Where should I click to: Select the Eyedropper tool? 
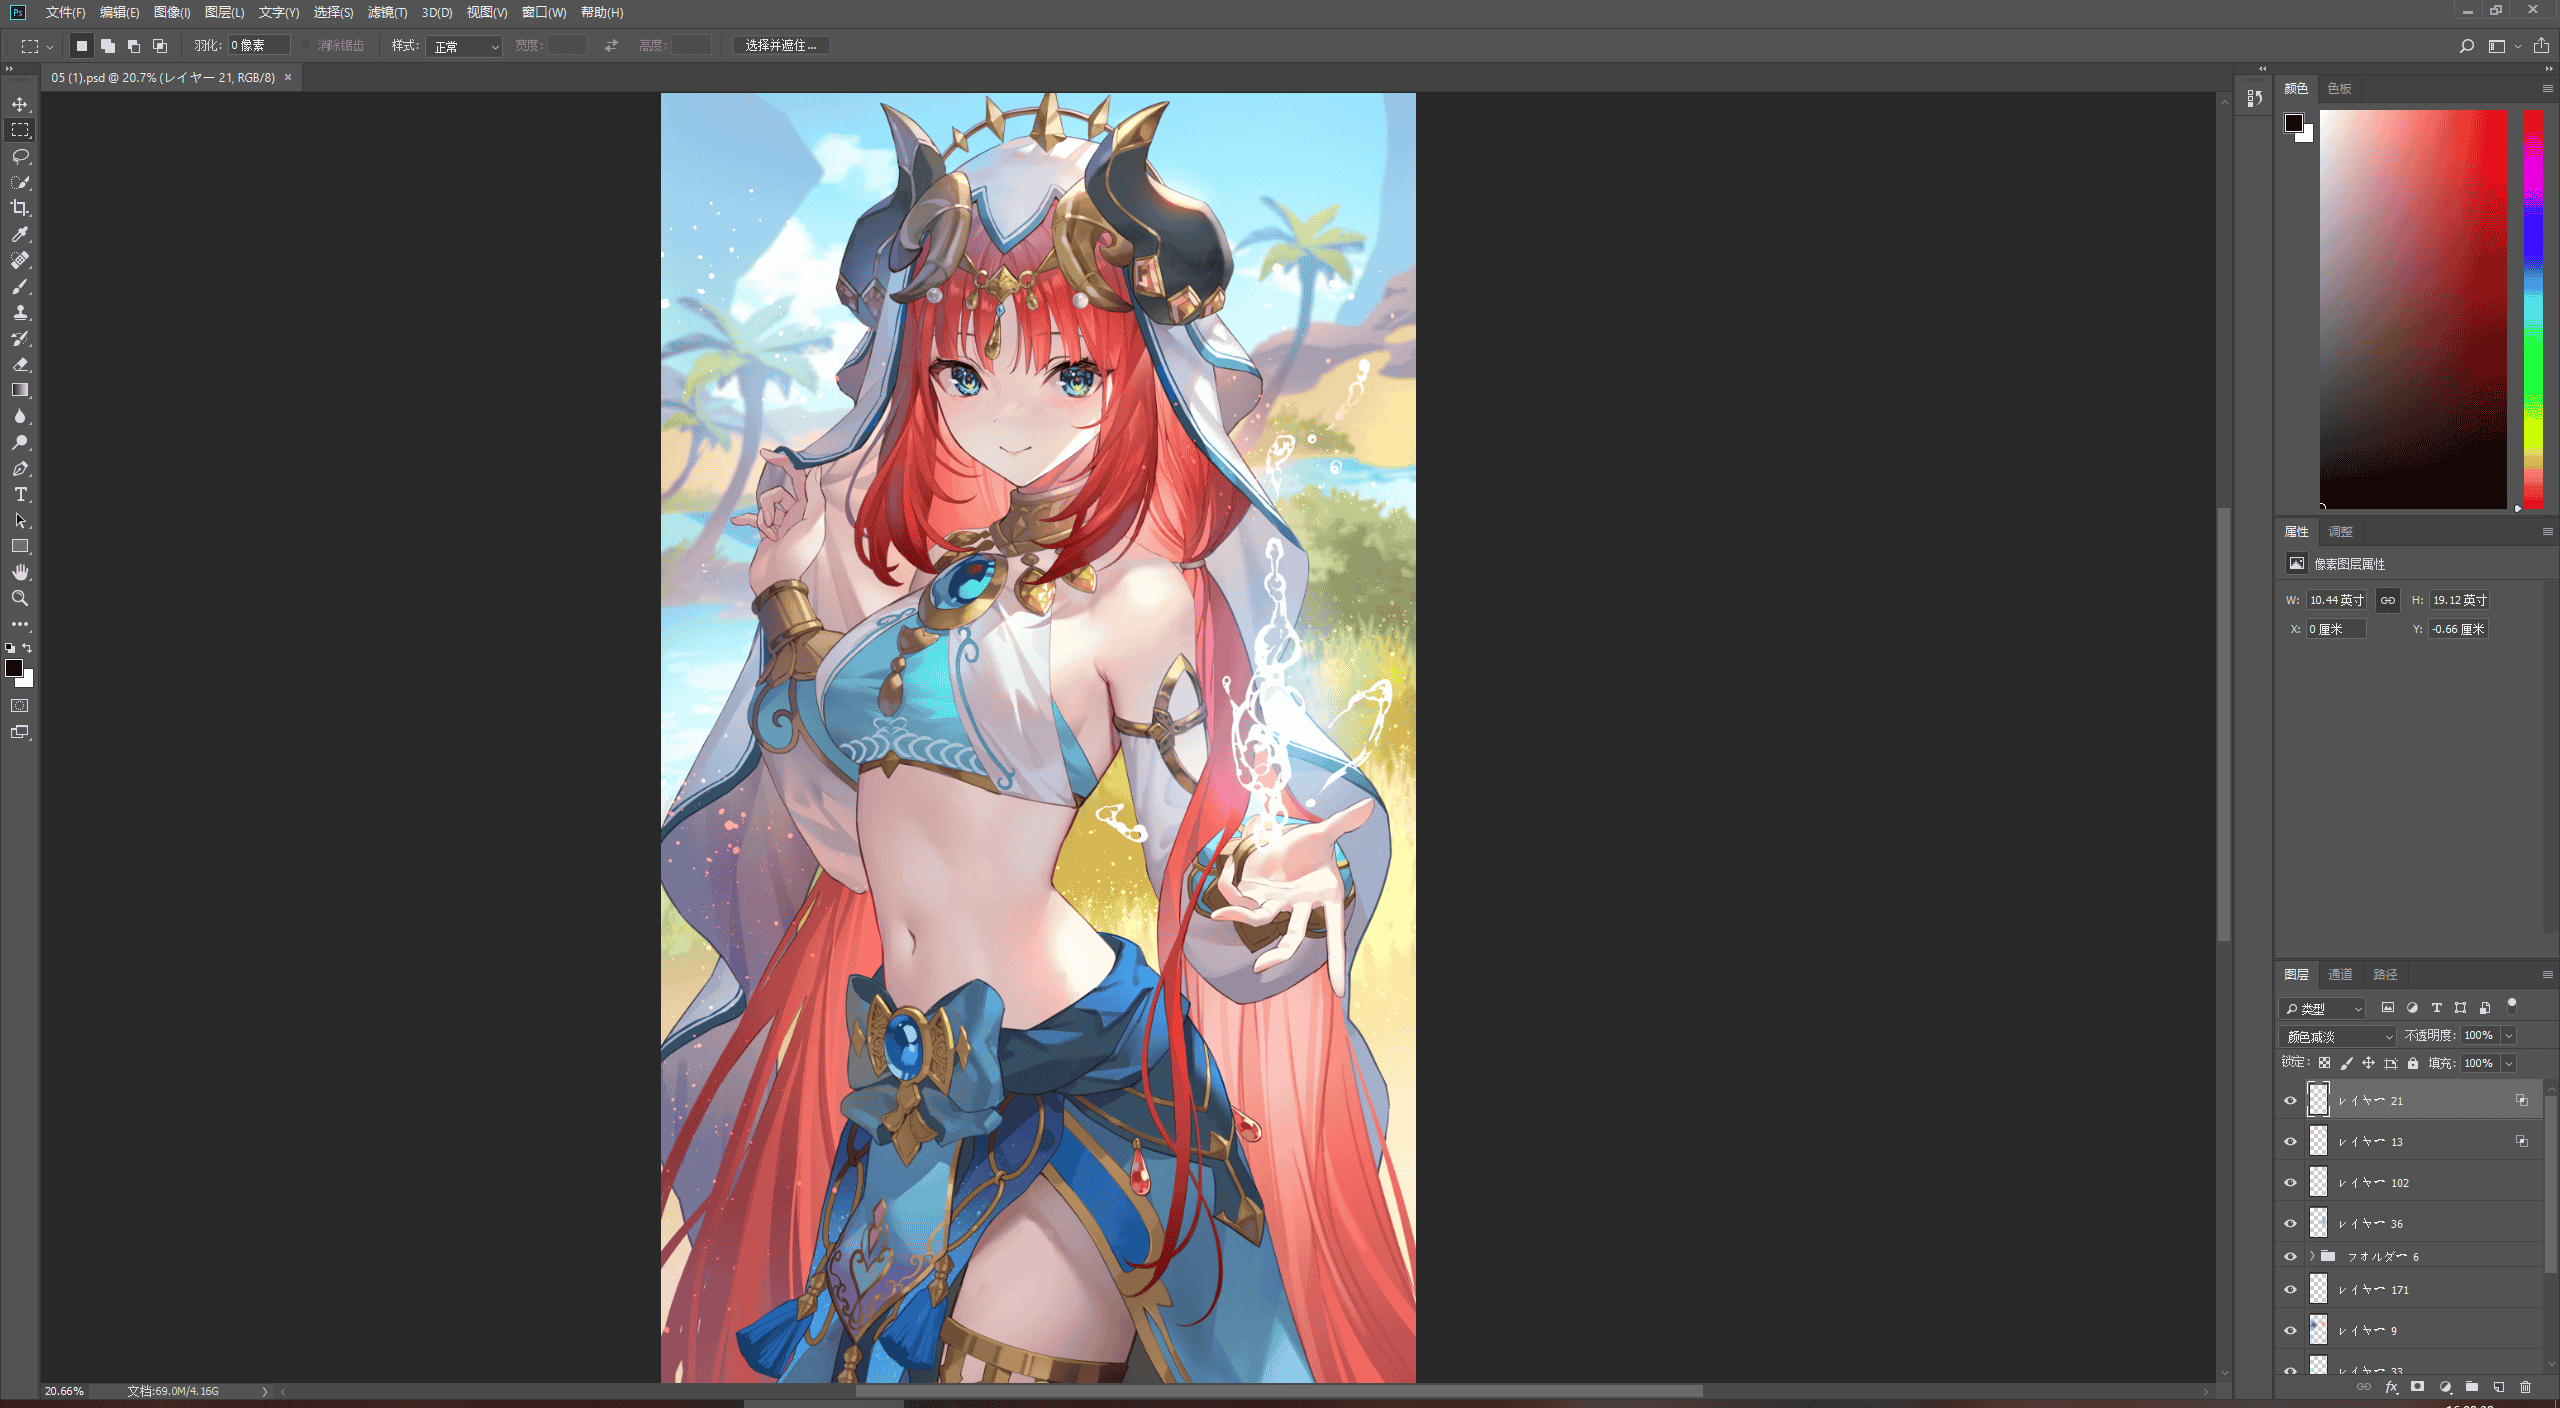click(x=20, y=234)
